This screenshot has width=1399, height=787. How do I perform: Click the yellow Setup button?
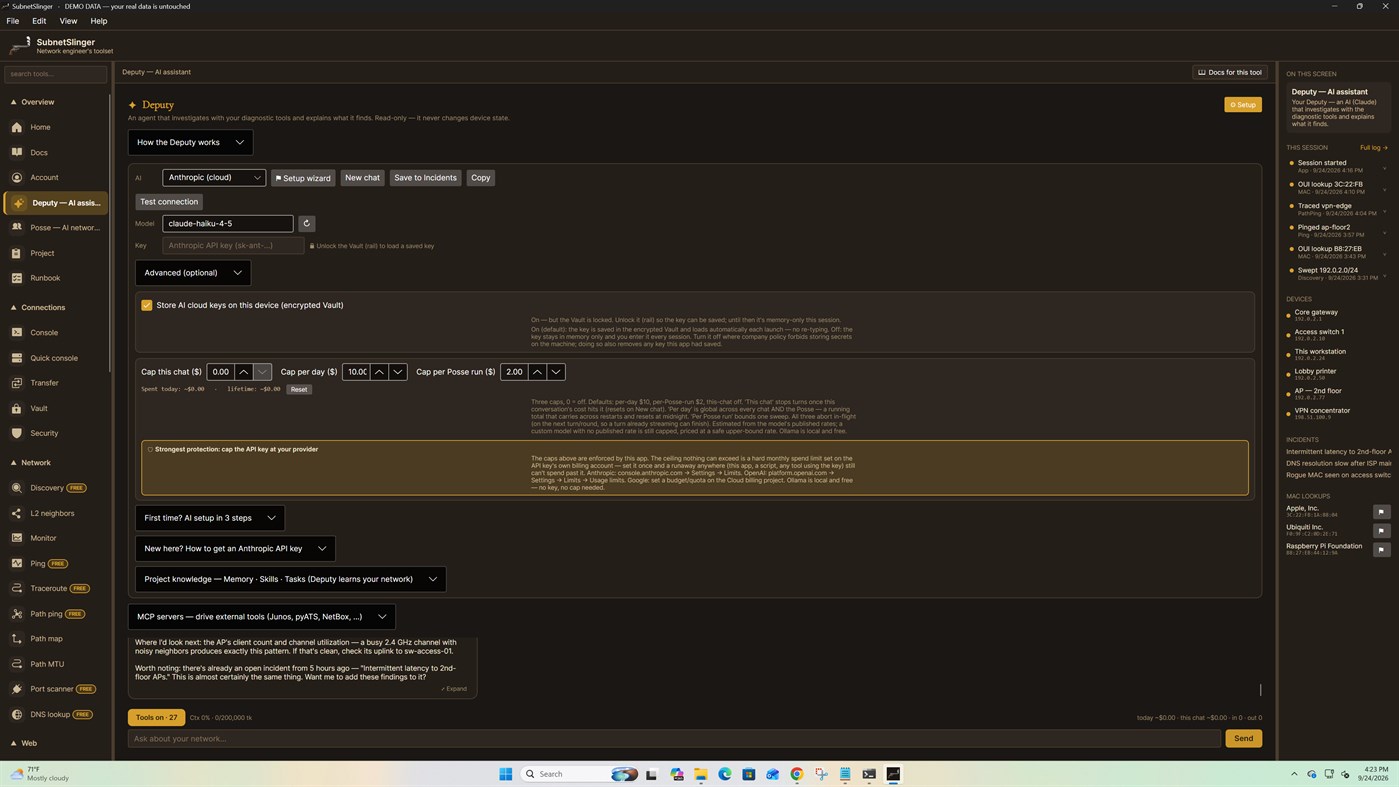tap(1243, 105)
